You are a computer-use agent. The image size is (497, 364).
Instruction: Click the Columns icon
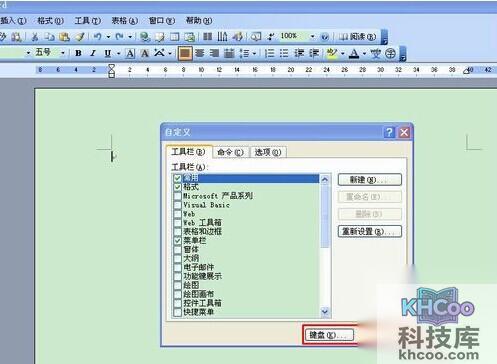(x=208, y=37)
